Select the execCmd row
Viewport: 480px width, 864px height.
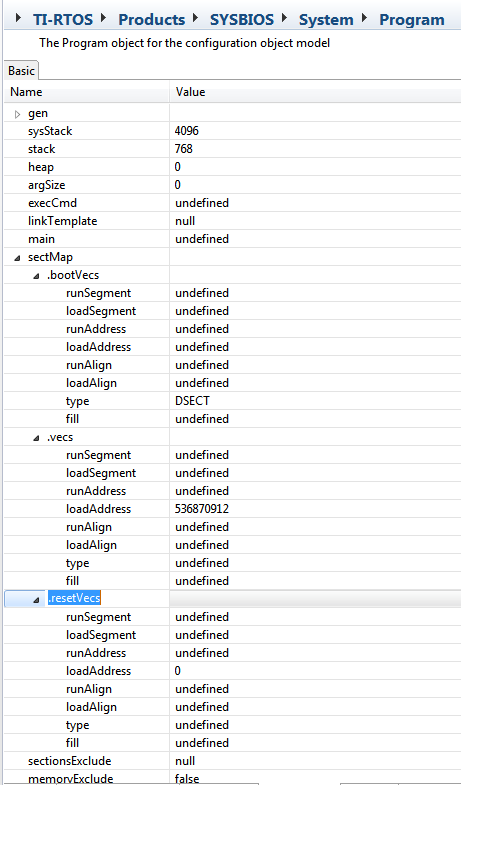click(x=233, y=203)
